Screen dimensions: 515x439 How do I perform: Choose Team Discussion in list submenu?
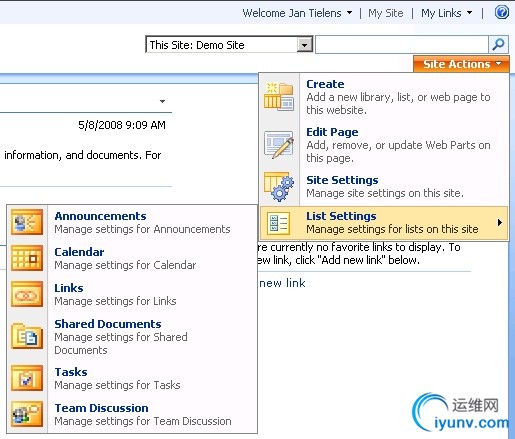(132, 414)
